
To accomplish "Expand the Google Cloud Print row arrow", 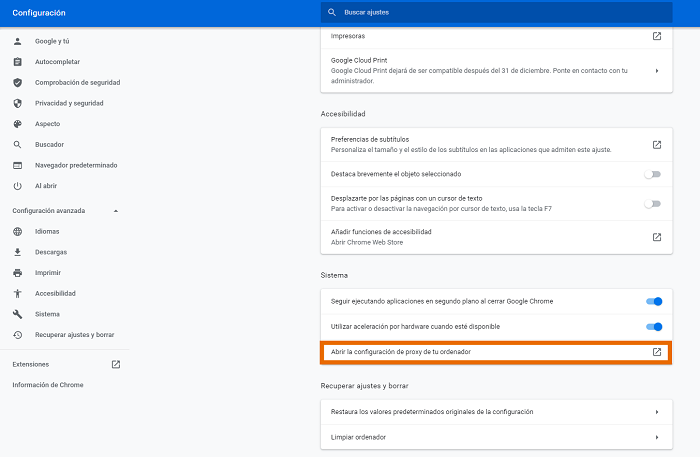I will pyautogui.click(x=657, y=71).
